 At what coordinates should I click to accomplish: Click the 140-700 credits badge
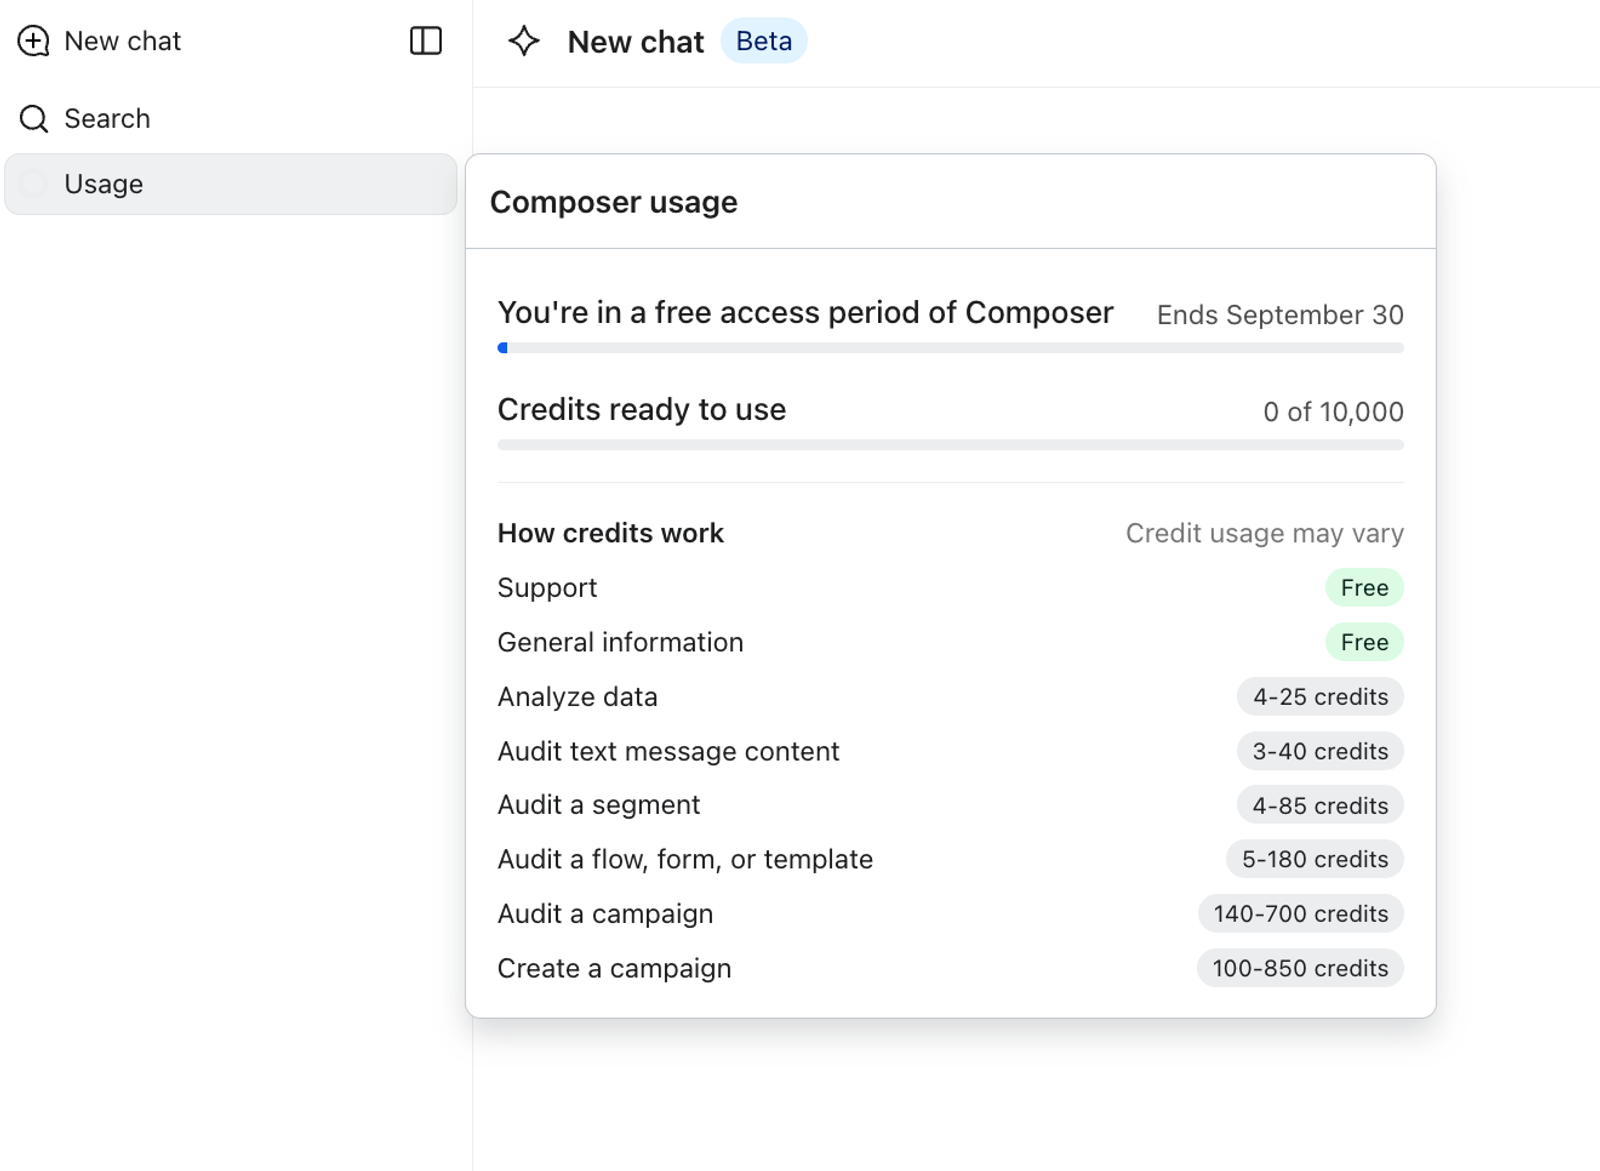[x=1301, y=914]
